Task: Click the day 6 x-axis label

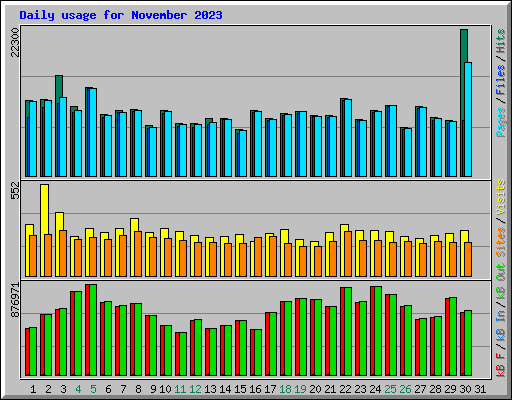Action: [108, 389]
